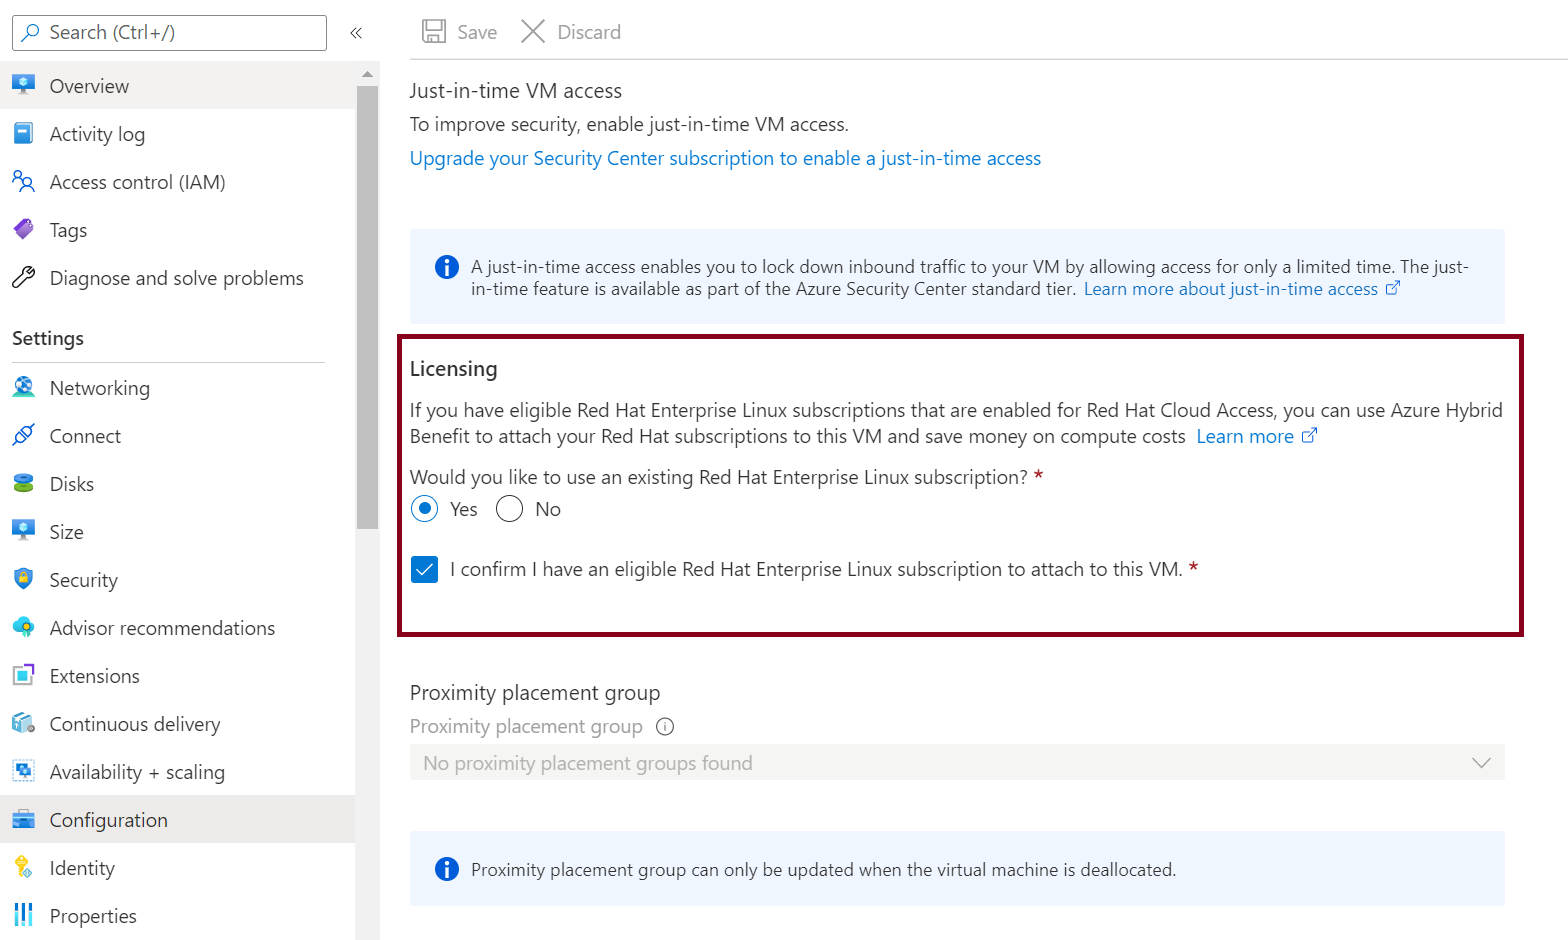Viewport: 1568px width, 940px height.
Task: Discard the configuration changes
Action: coord(571,32)
